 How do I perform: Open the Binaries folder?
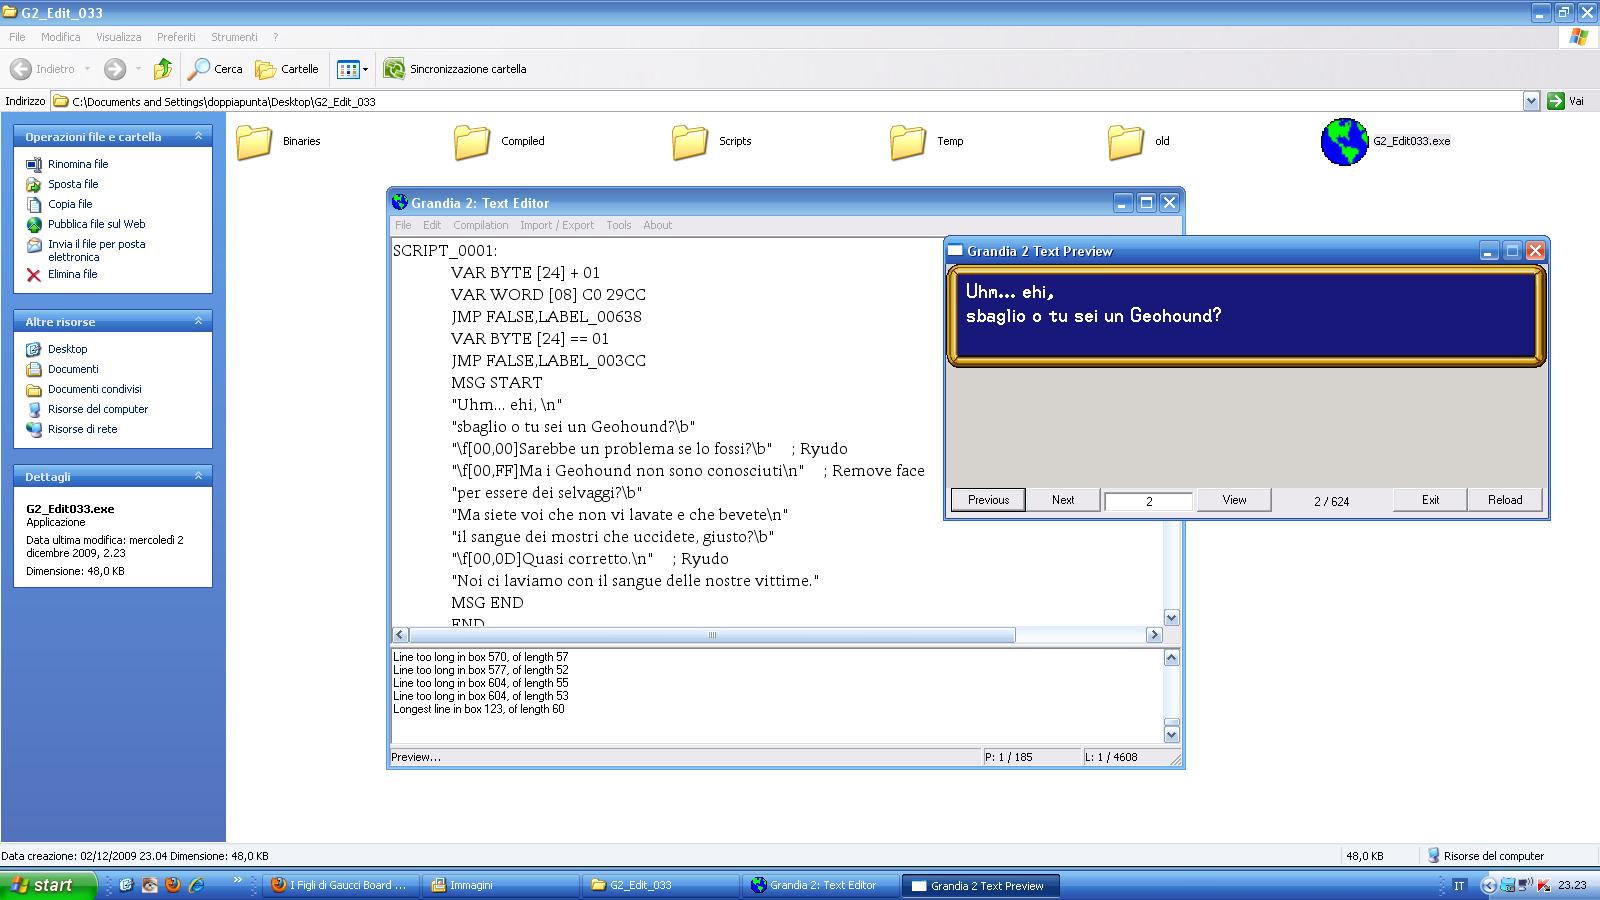point(254,142)
